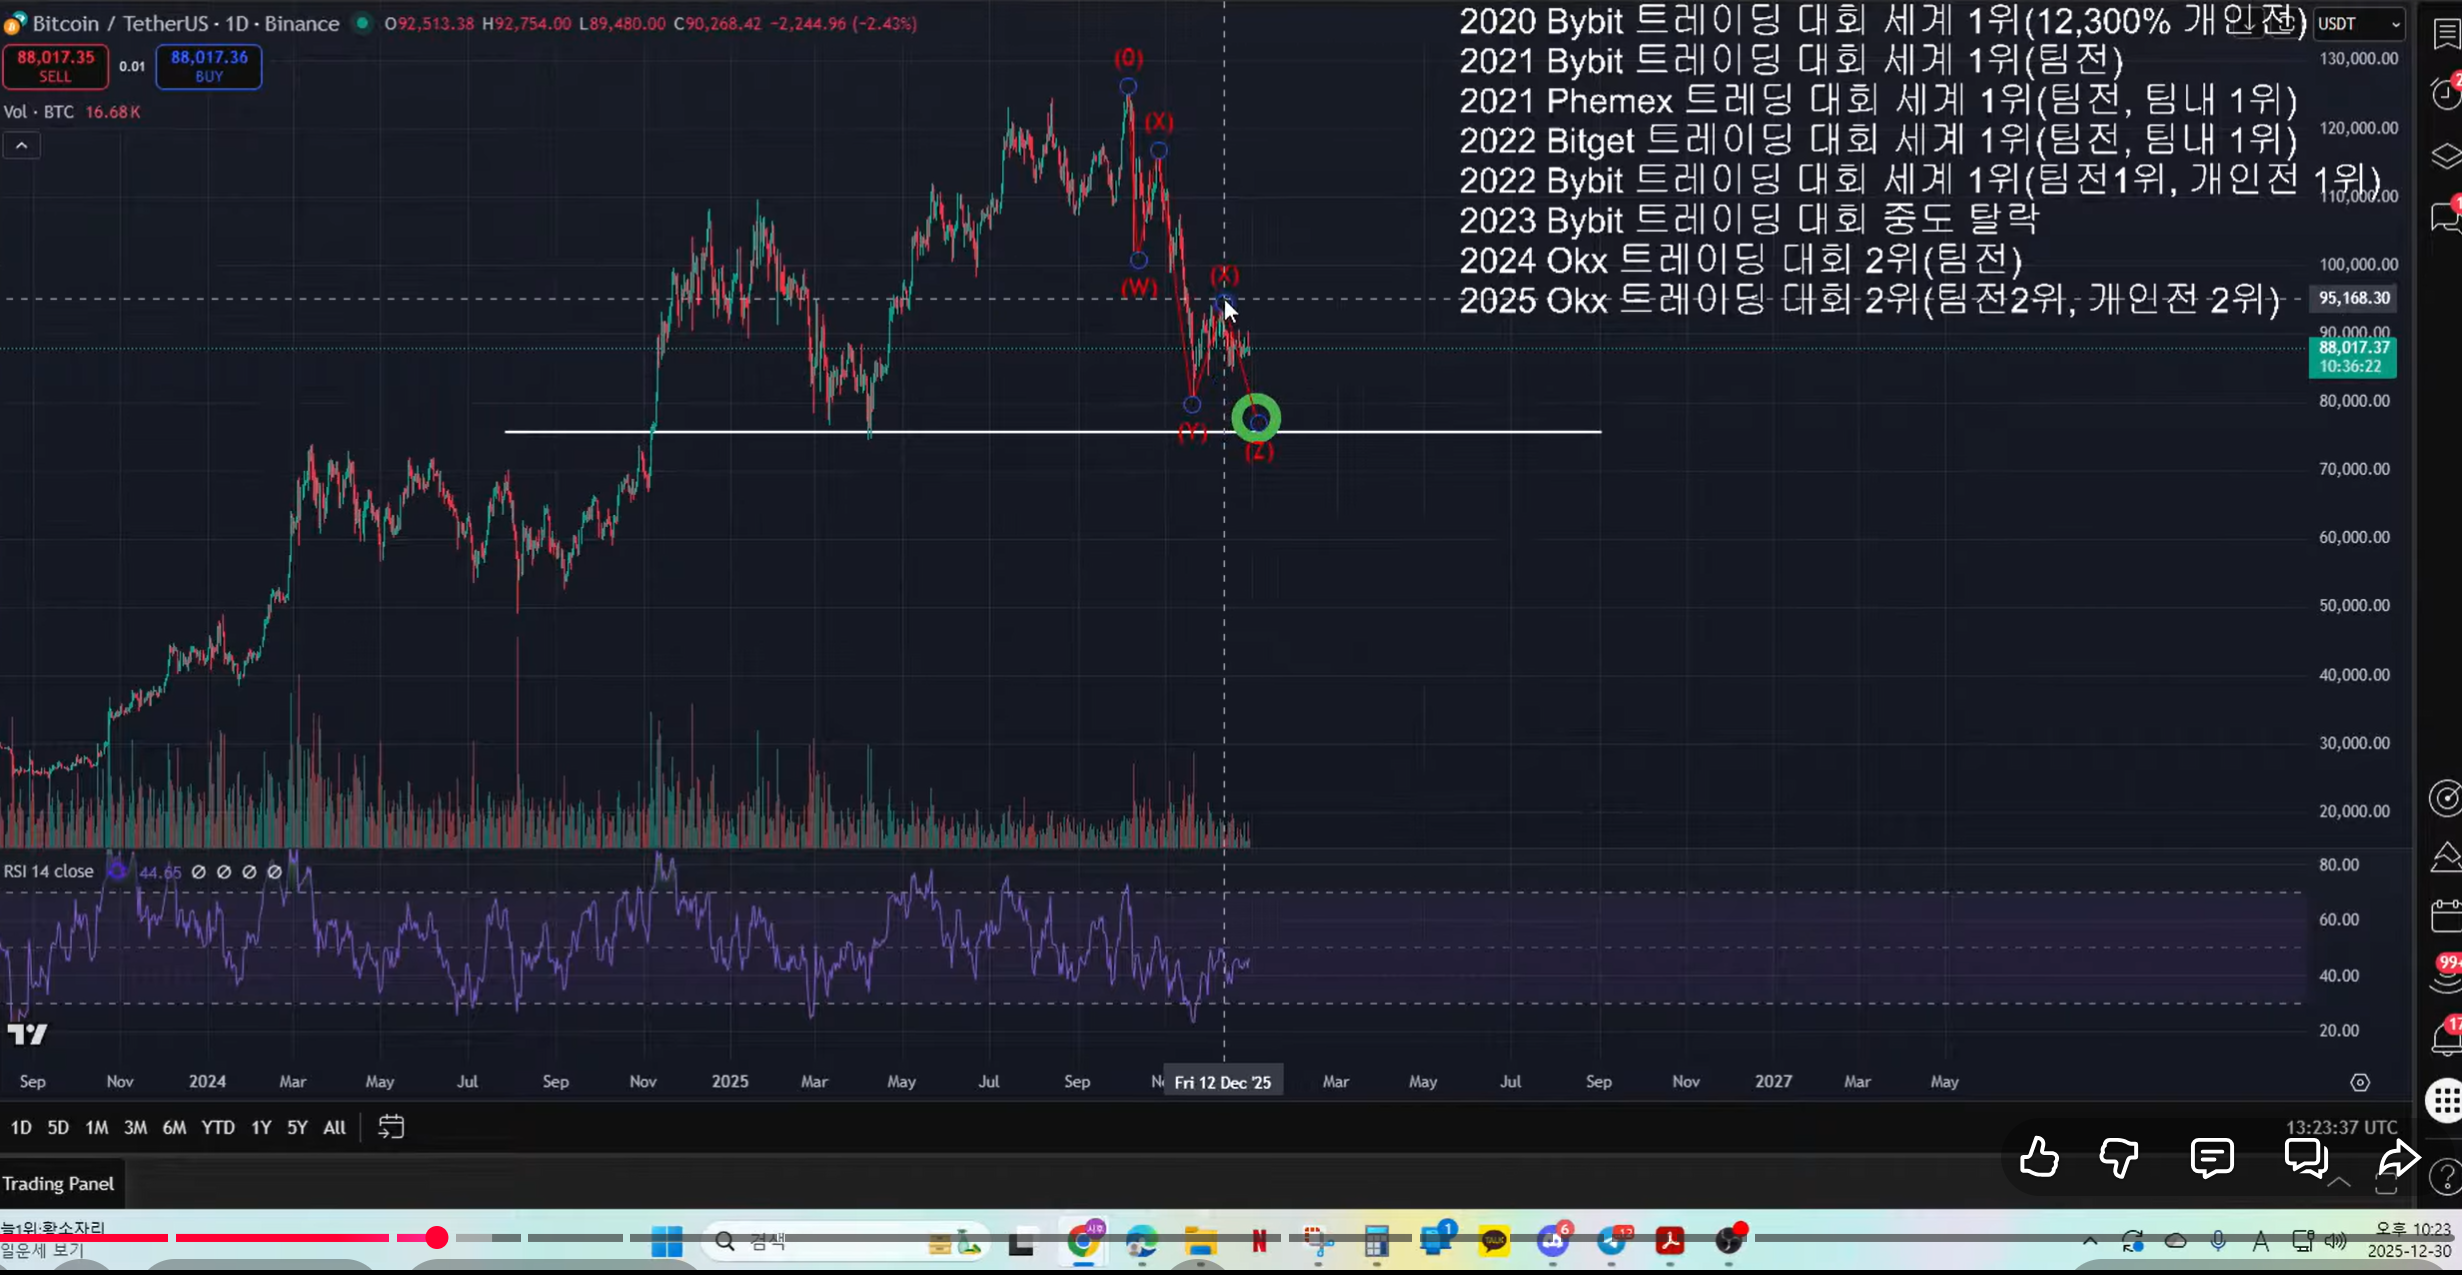Open the chats speech bubble icon

click(2446, 216)
